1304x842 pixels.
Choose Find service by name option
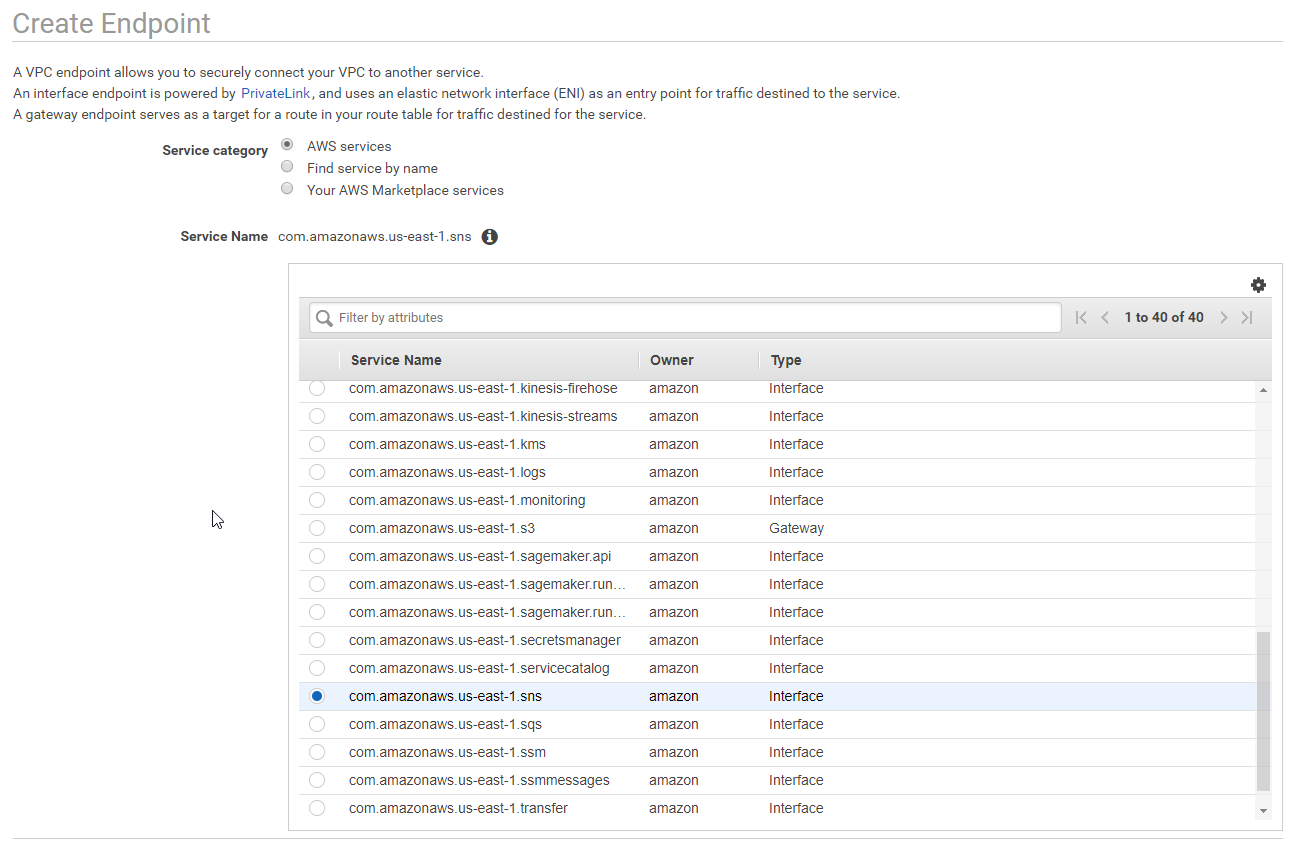coord(287,167)
